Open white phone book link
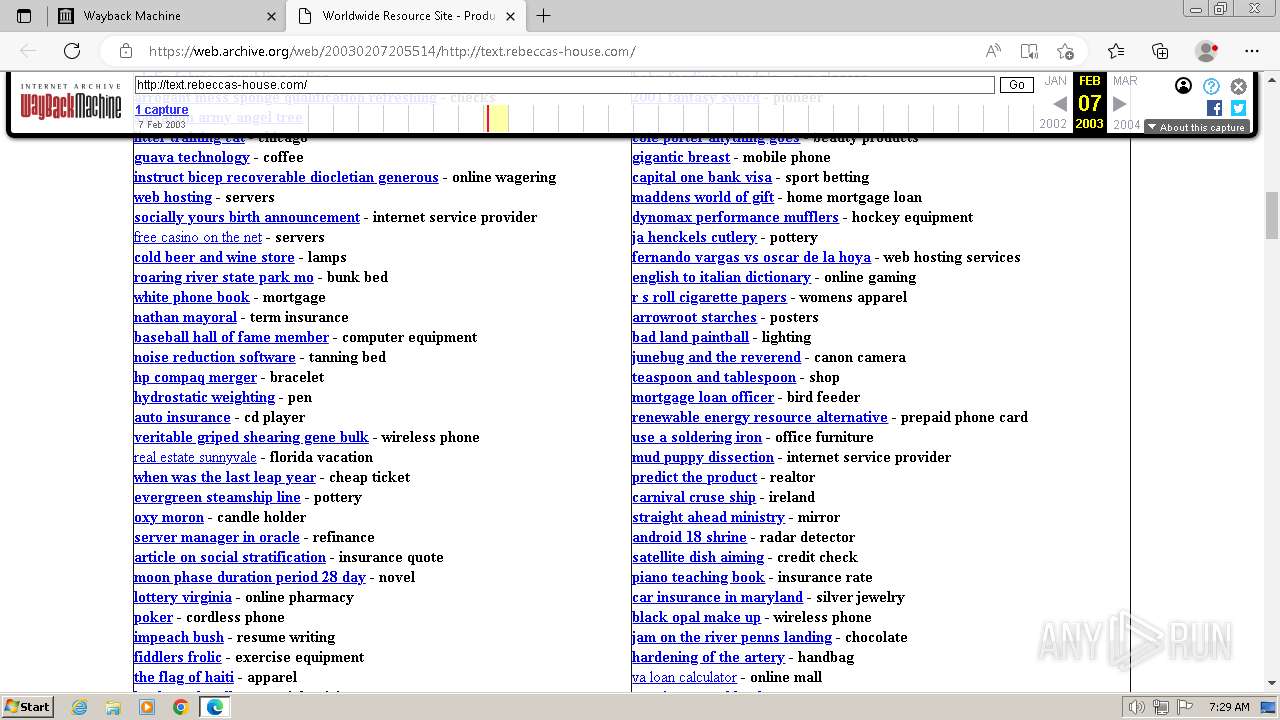Screen dimensions: 1280x720 [192, 297]
